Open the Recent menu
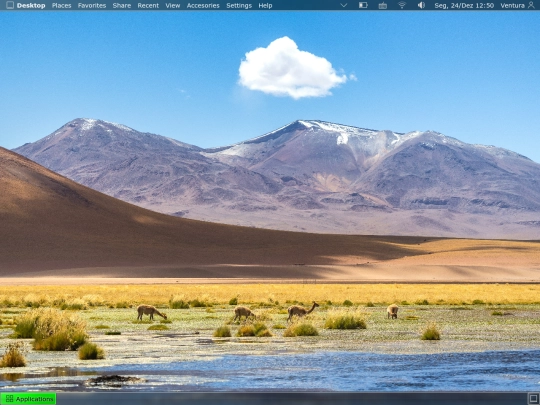This screenshot has width=540, height=405. [148, 6]
